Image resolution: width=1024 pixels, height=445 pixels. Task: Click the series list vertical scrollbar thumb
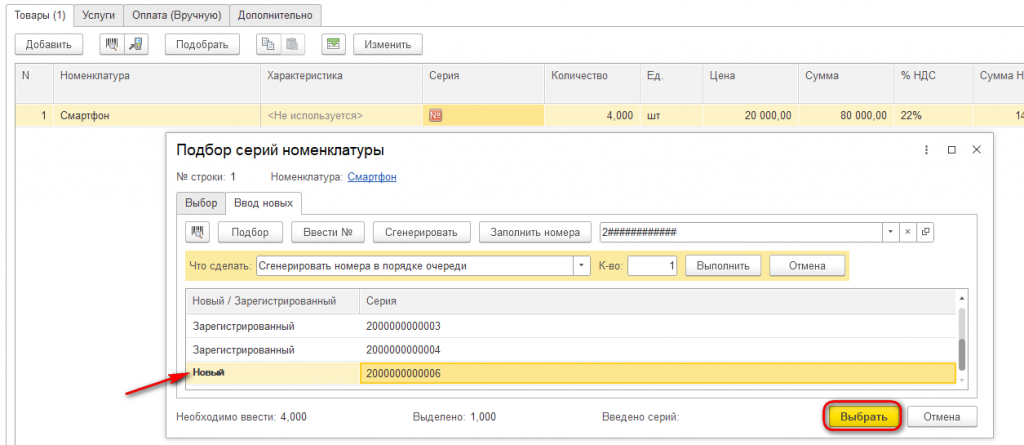961,355
